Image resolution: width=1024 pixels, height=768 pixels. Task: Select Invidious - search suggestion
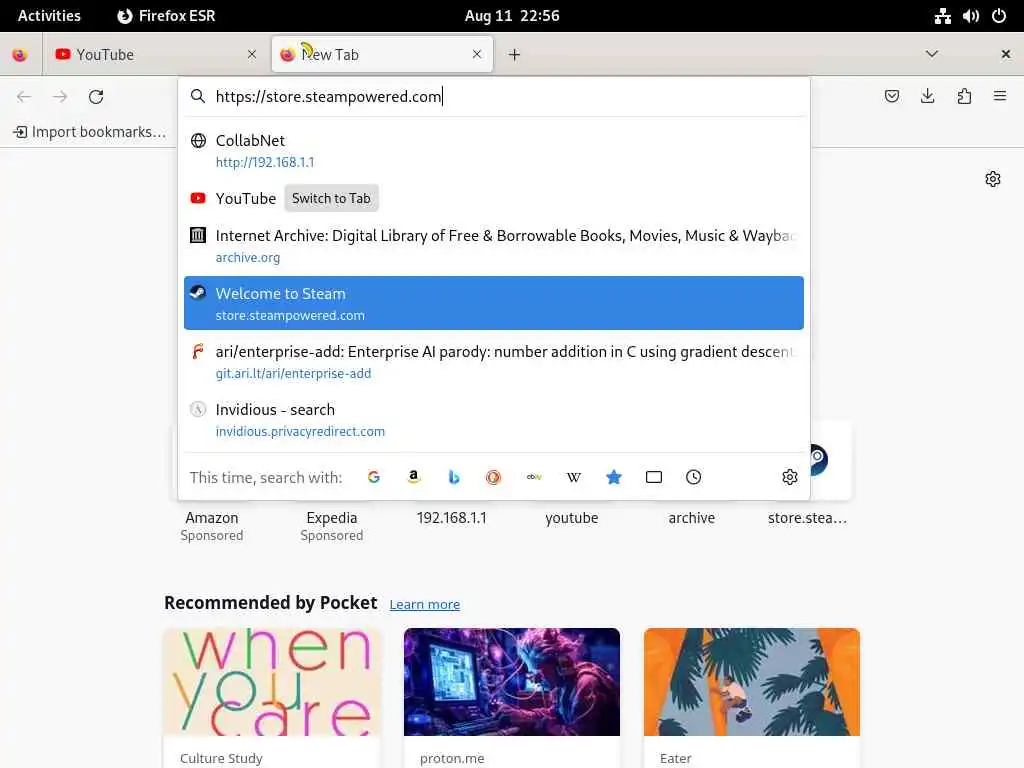(x=494, y=419)
